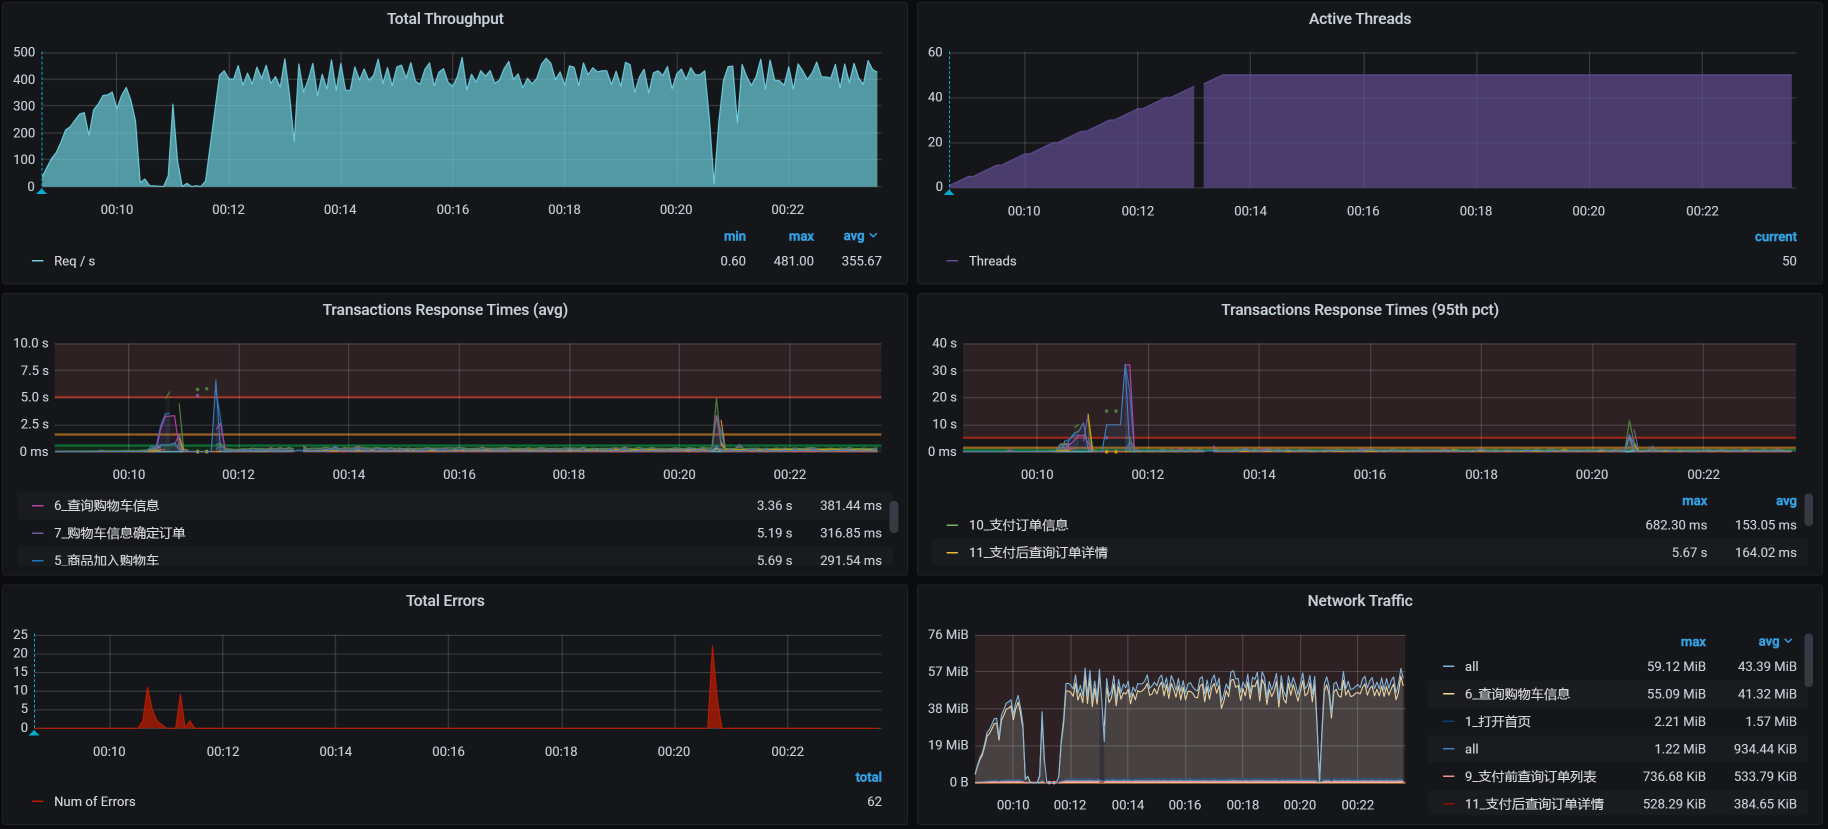Click the annotation triangle marker under the Total Errors chart
The height and width of the screenshot is (829, 1828).
(x=34, y=732)
